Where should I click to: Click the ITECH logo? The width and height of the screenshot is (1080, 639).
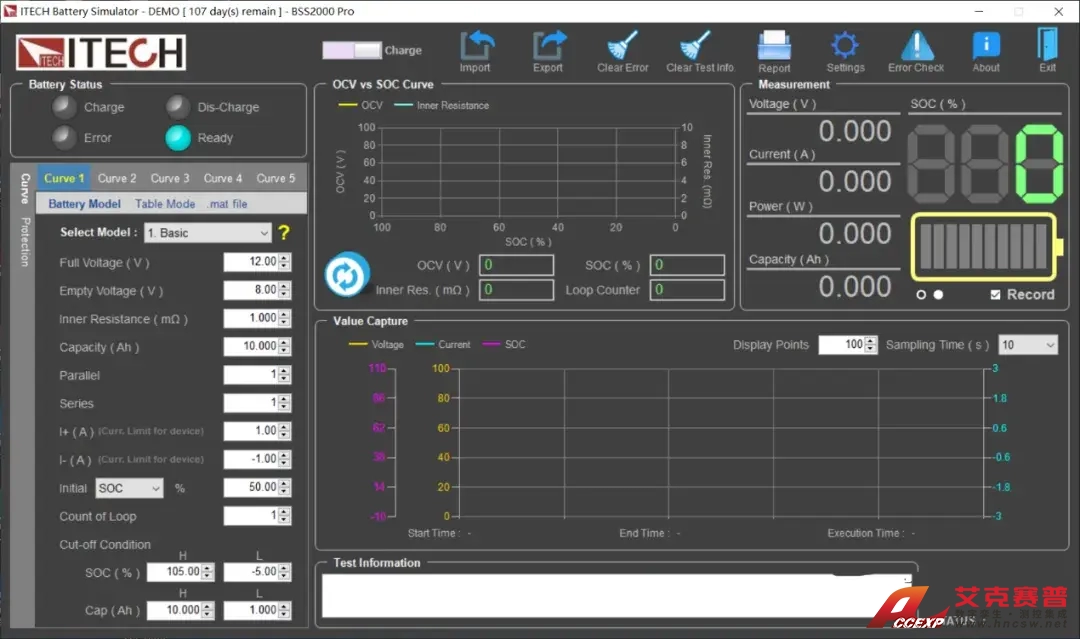[x=101, y=53]
